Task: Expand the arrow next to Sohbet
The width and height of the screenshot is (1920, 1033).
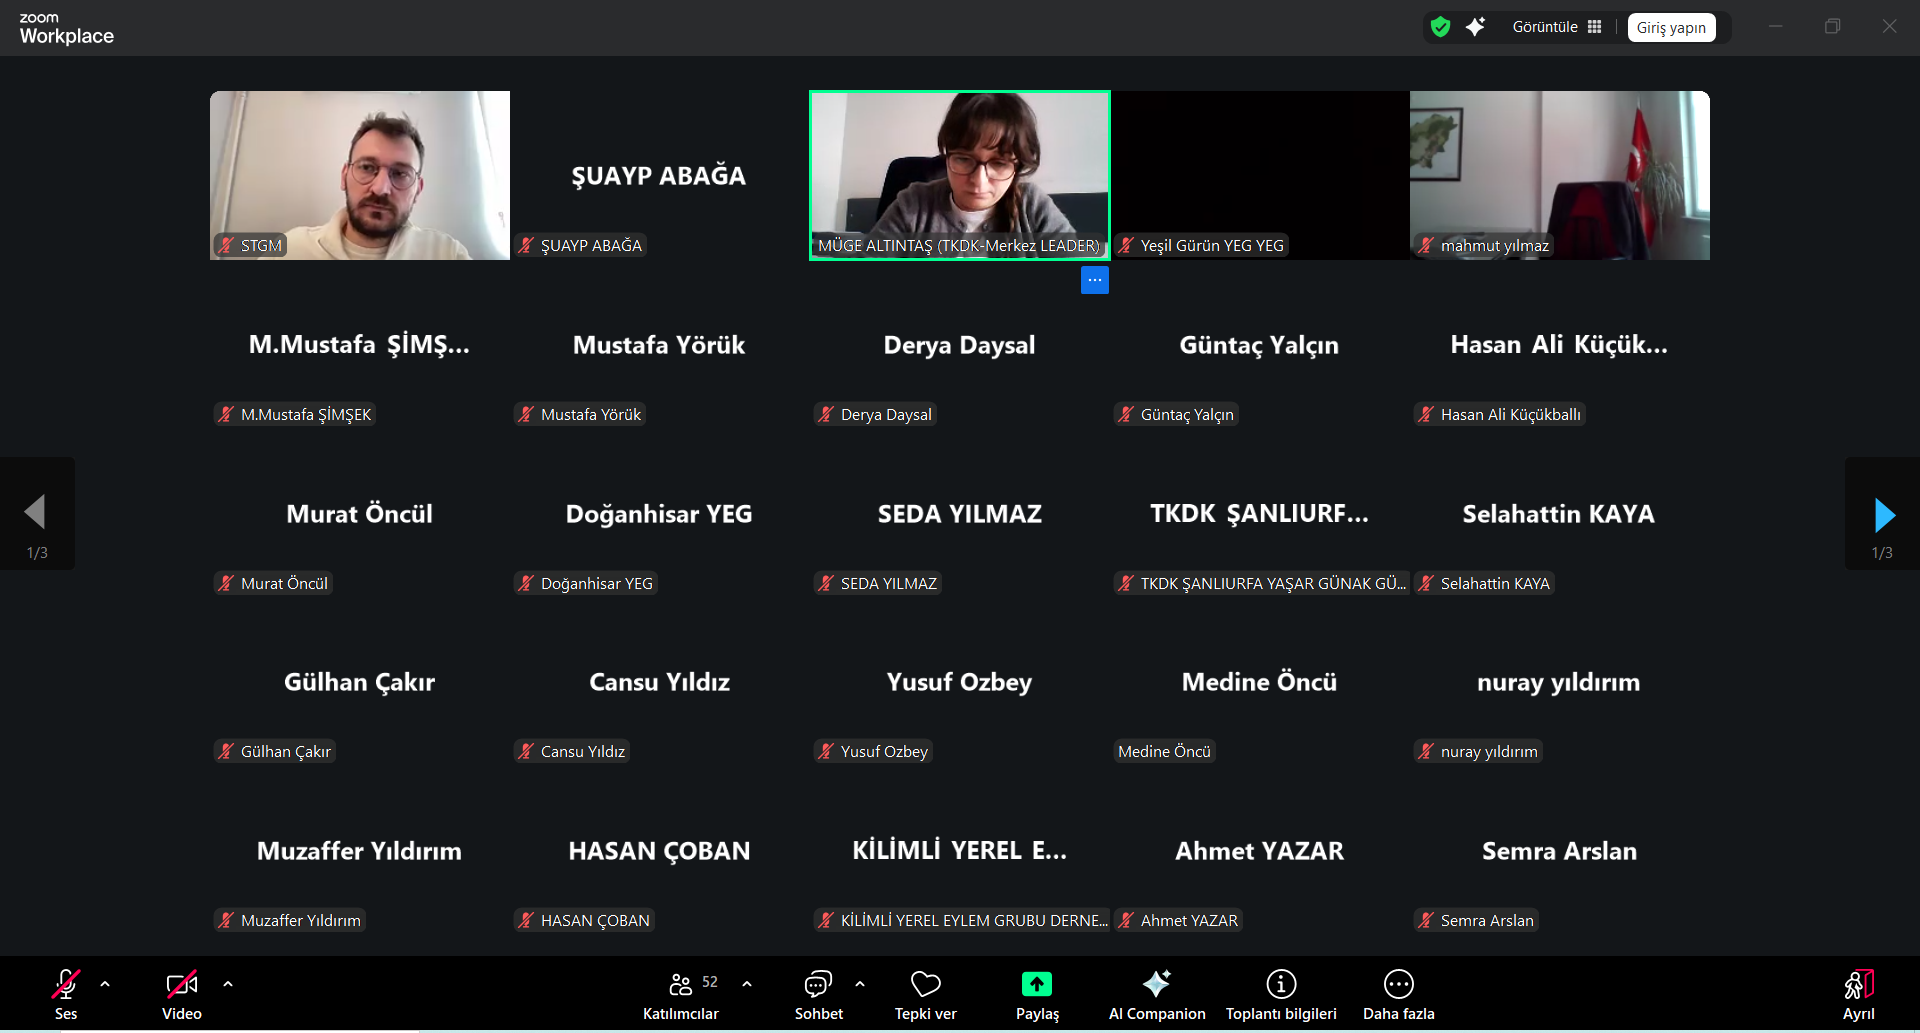Action: (860, 984)
